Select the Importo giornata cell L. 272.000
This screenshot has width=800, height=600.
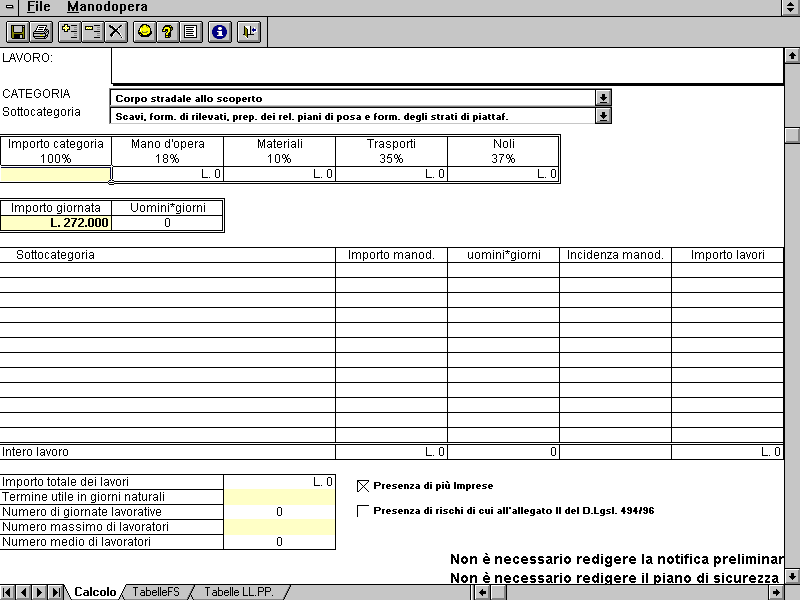point(56,223)
